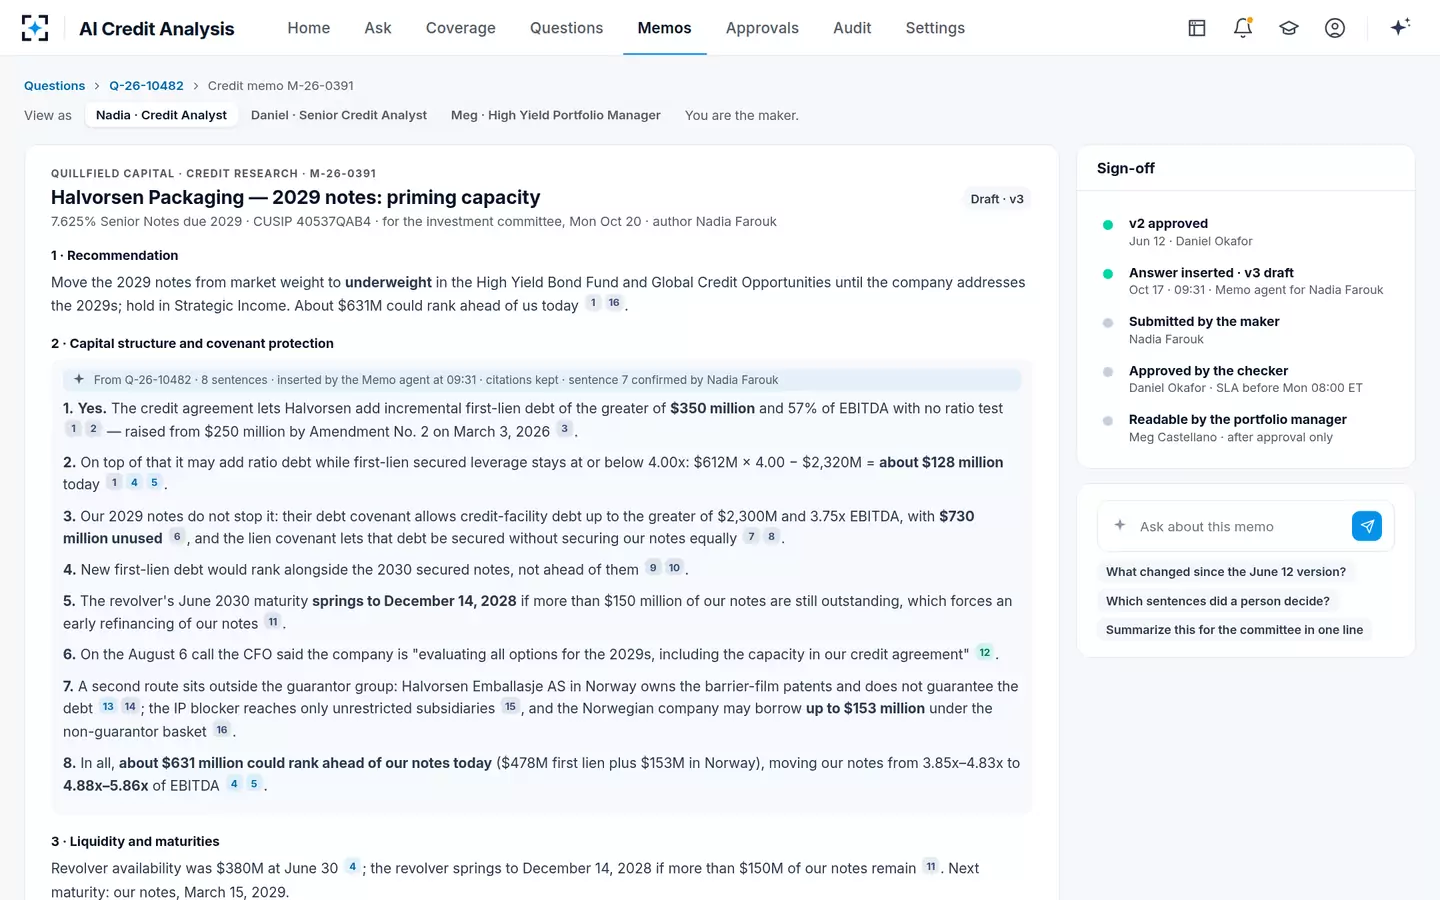This screenshot has width=1440, height=900.
Task: Click the sparkle icon in inserted-answer banner
Action: point(79,380)
